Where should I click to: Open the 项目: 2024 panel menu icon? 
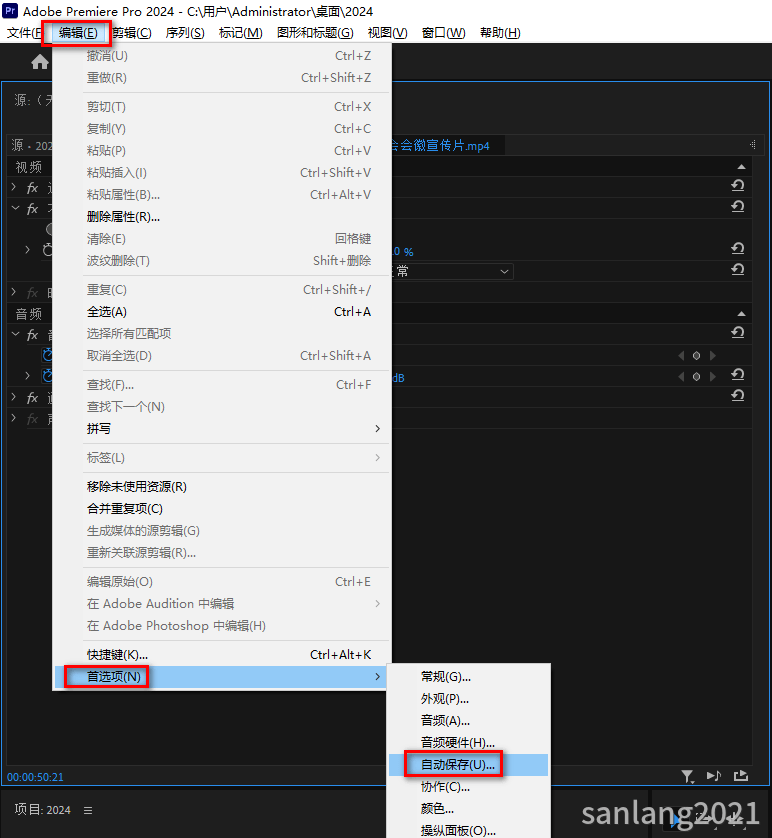(x=88, y=810)
